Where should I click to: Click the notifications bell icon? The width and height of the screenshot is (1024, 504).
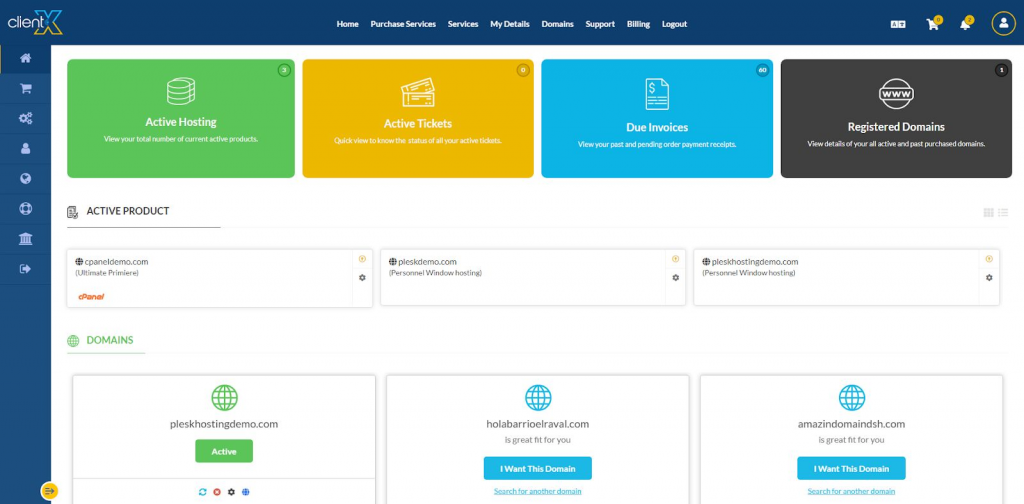tap(965, 24)
